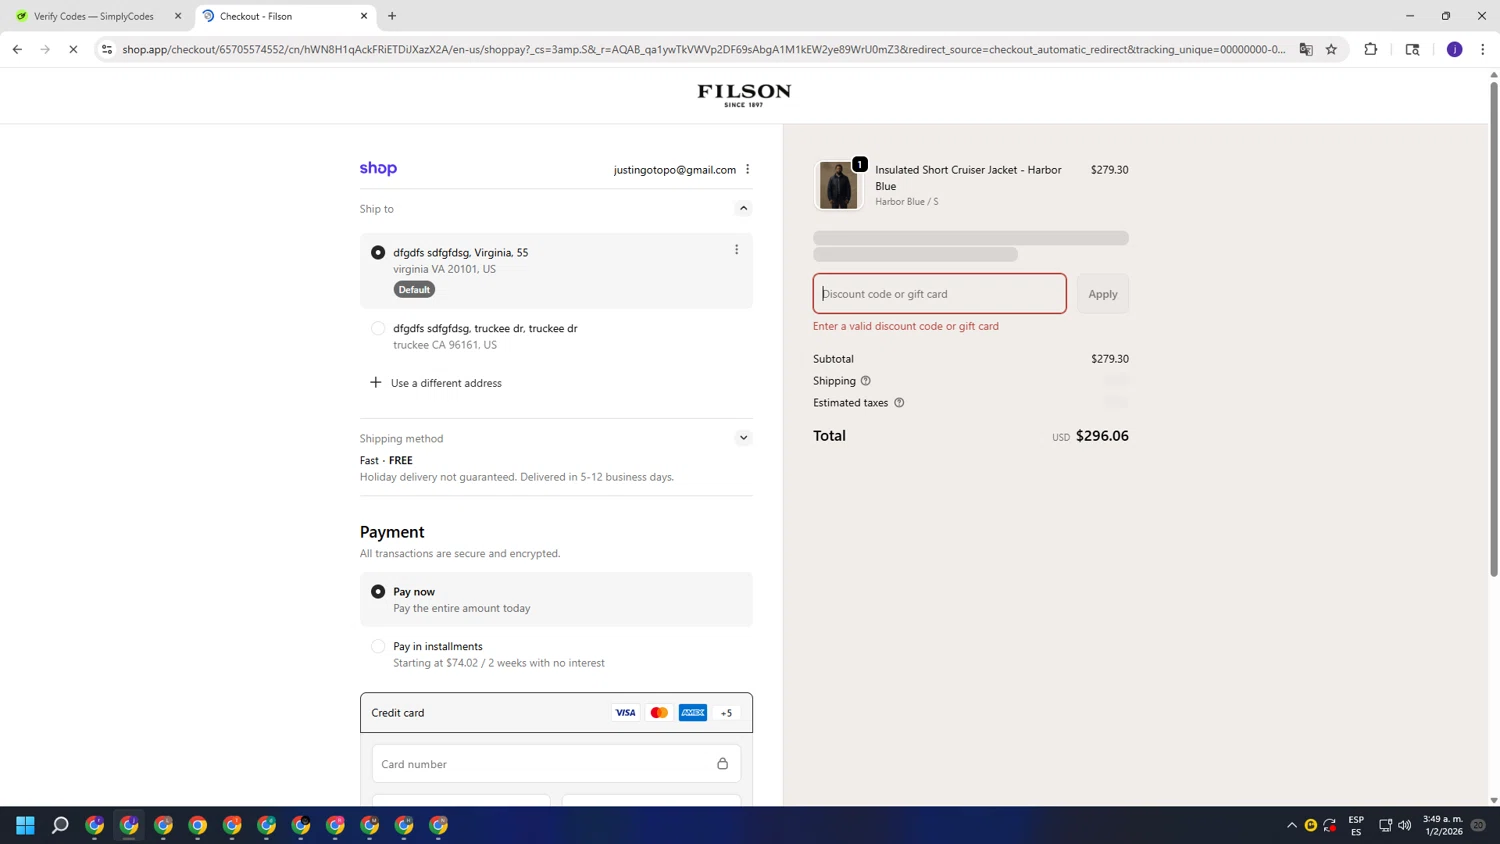Open options menu for Virginia address
This screenshot has width=1500, height=844.
[736, 250]
